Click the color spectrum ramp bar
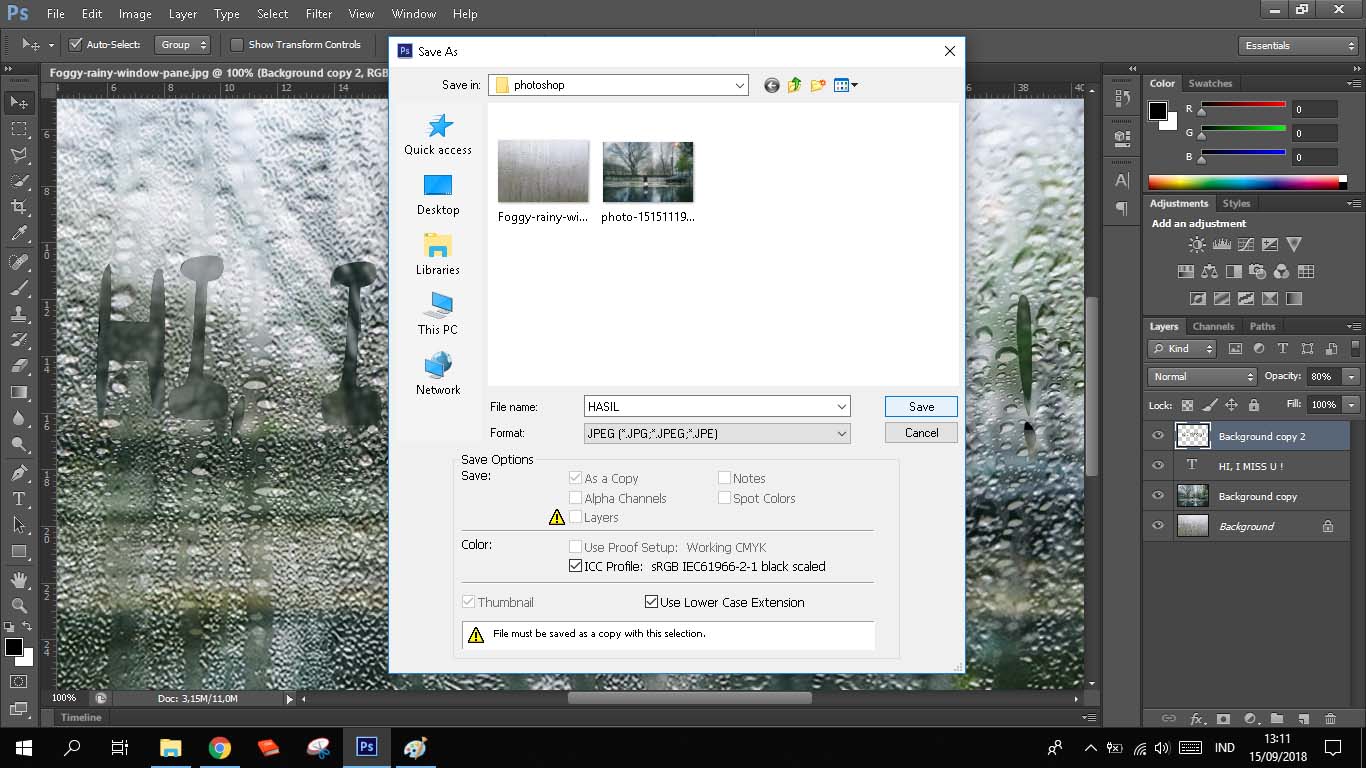 click(1243, 182)
